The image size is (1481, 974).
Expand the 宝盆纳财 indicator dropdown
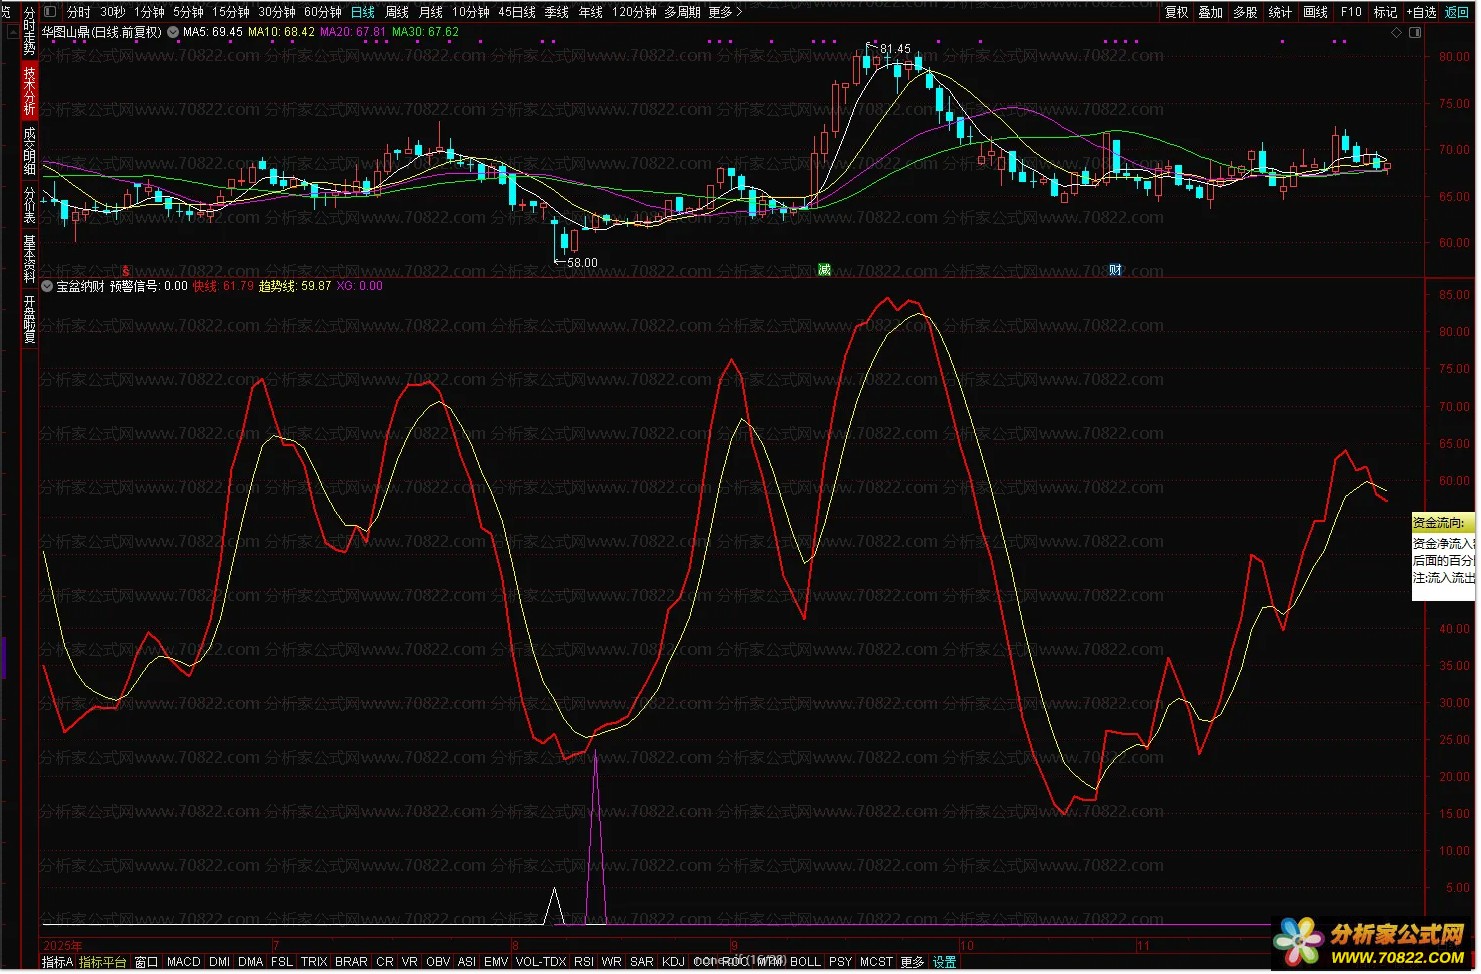47,286
